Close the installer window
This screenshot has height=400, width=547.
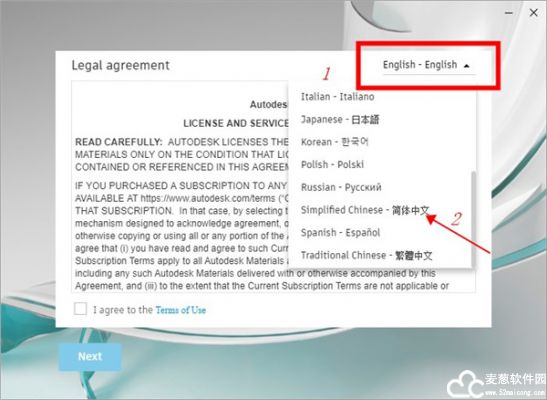click(x=533, y=13)
